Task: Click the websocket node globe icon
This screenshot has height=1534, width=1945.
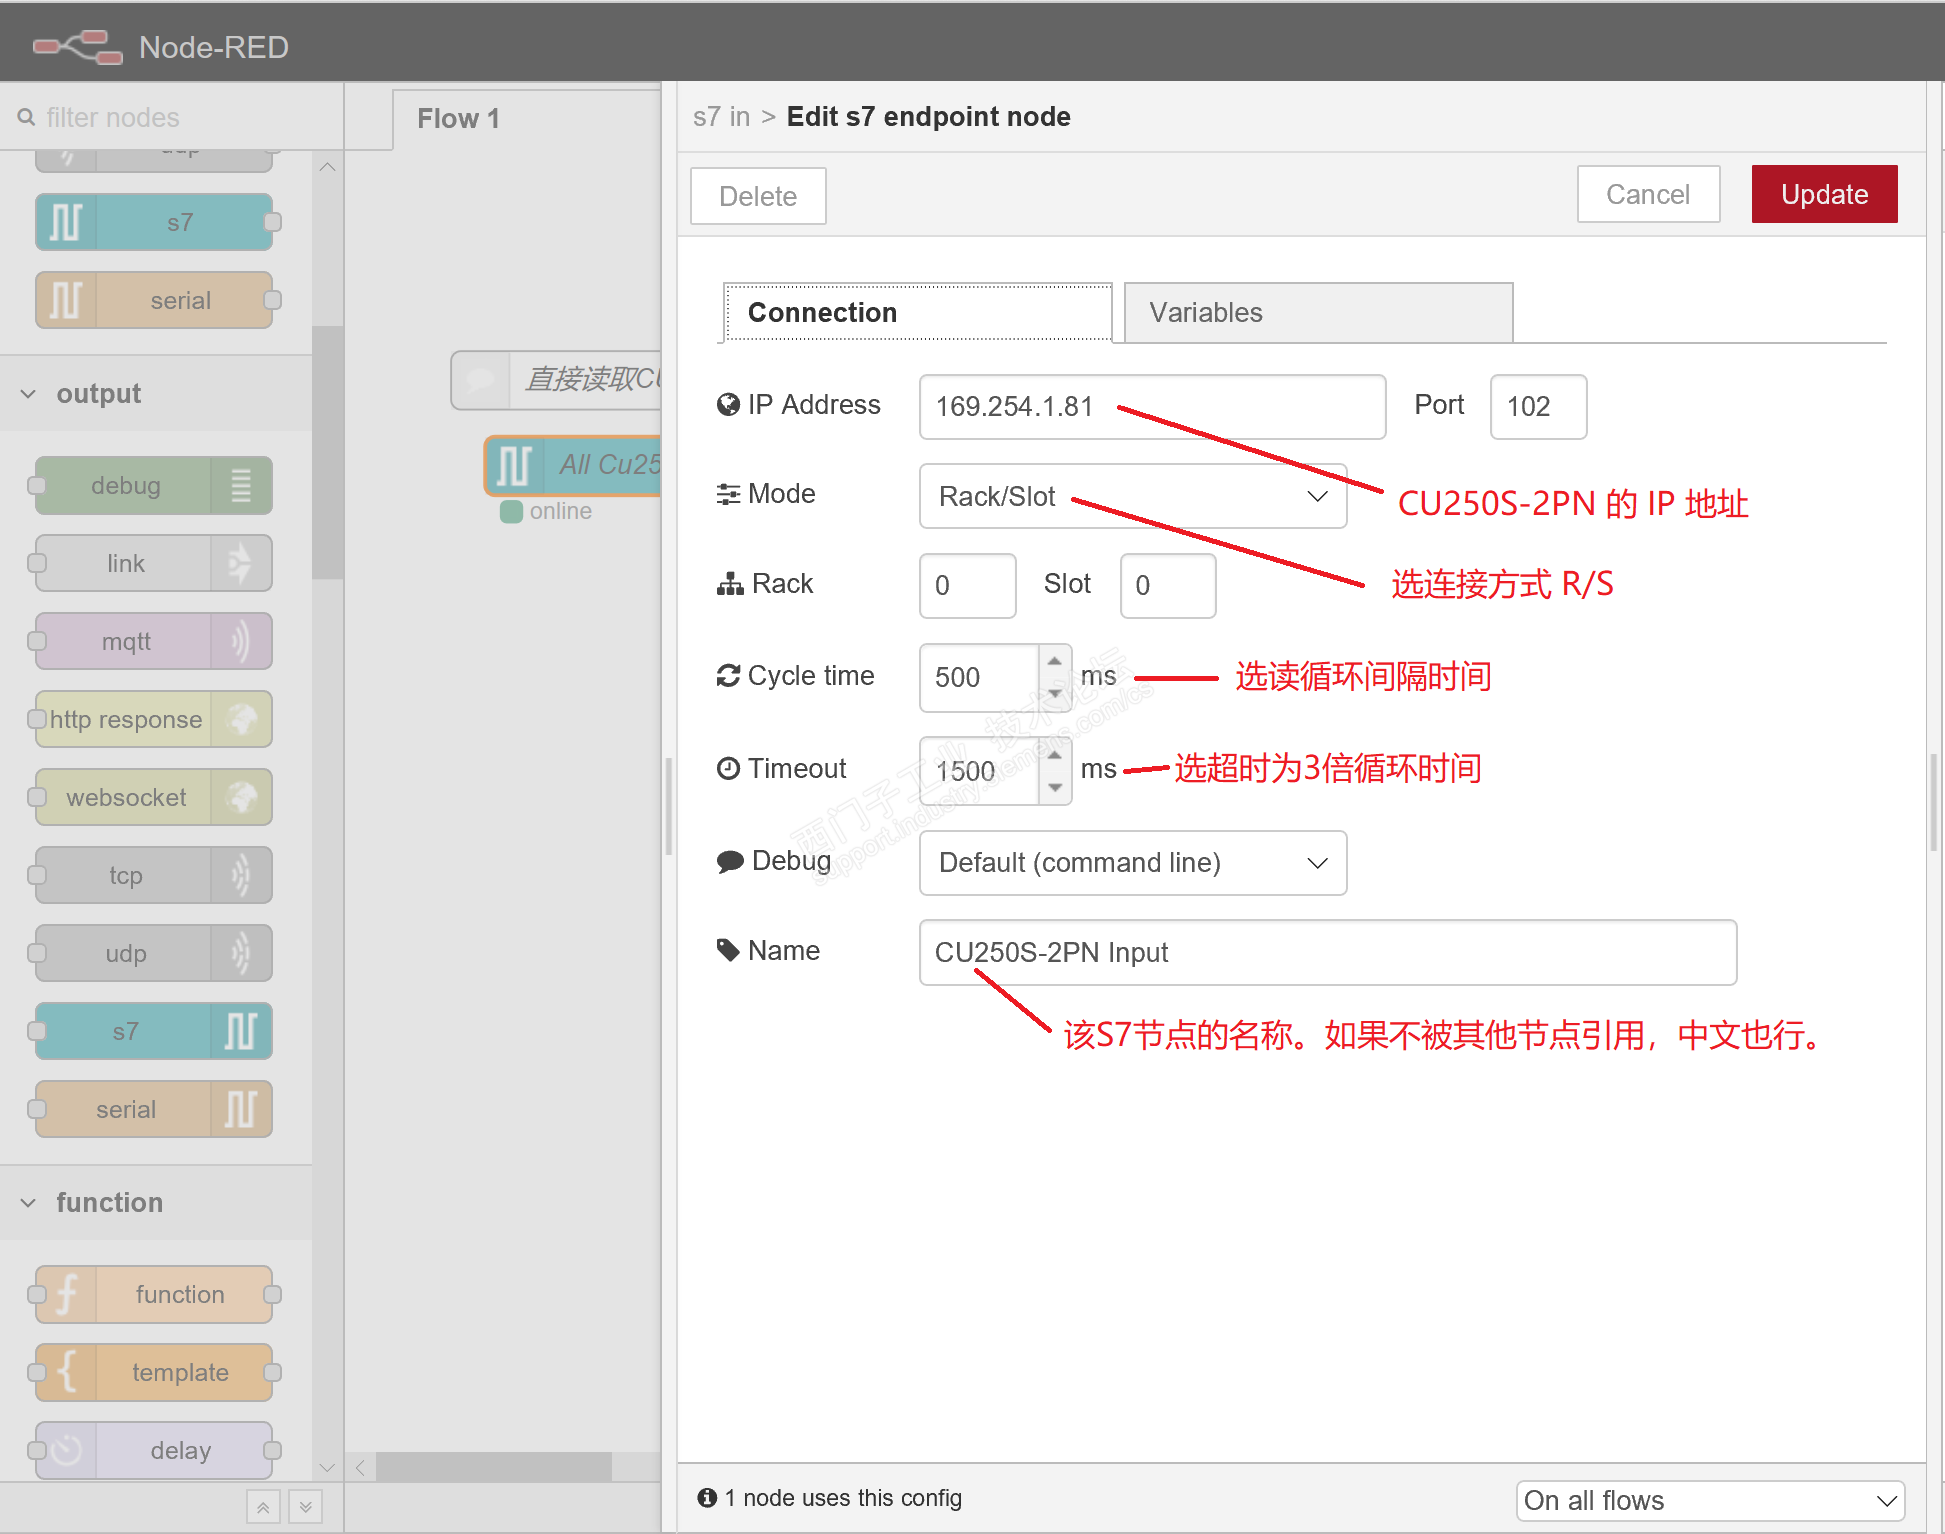Action: coord(241,798)
